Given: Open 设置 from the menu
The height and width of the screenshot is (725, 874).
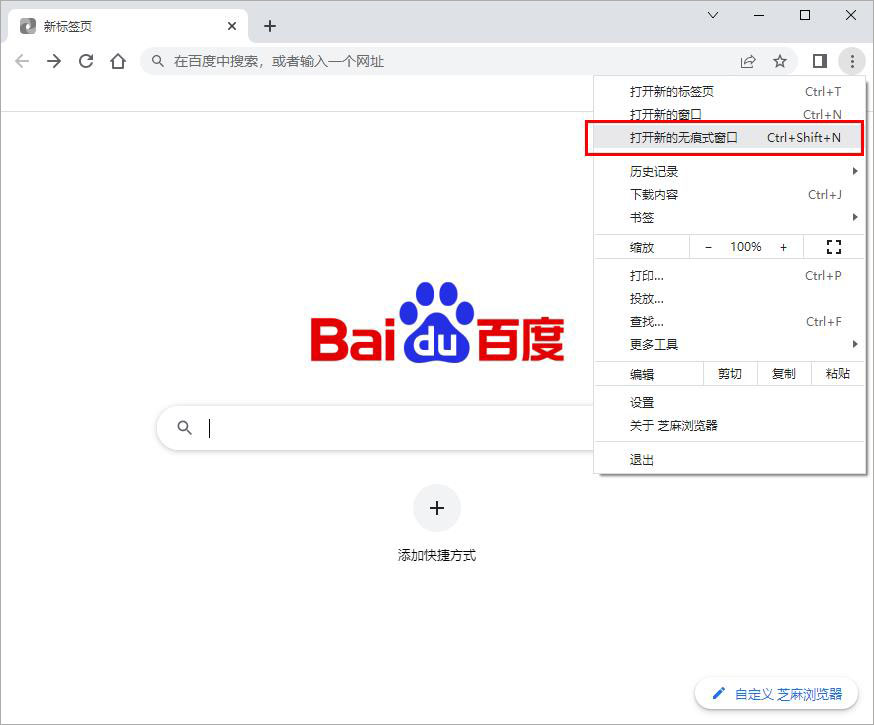Looking at the screenshot, I should [730, 402].
